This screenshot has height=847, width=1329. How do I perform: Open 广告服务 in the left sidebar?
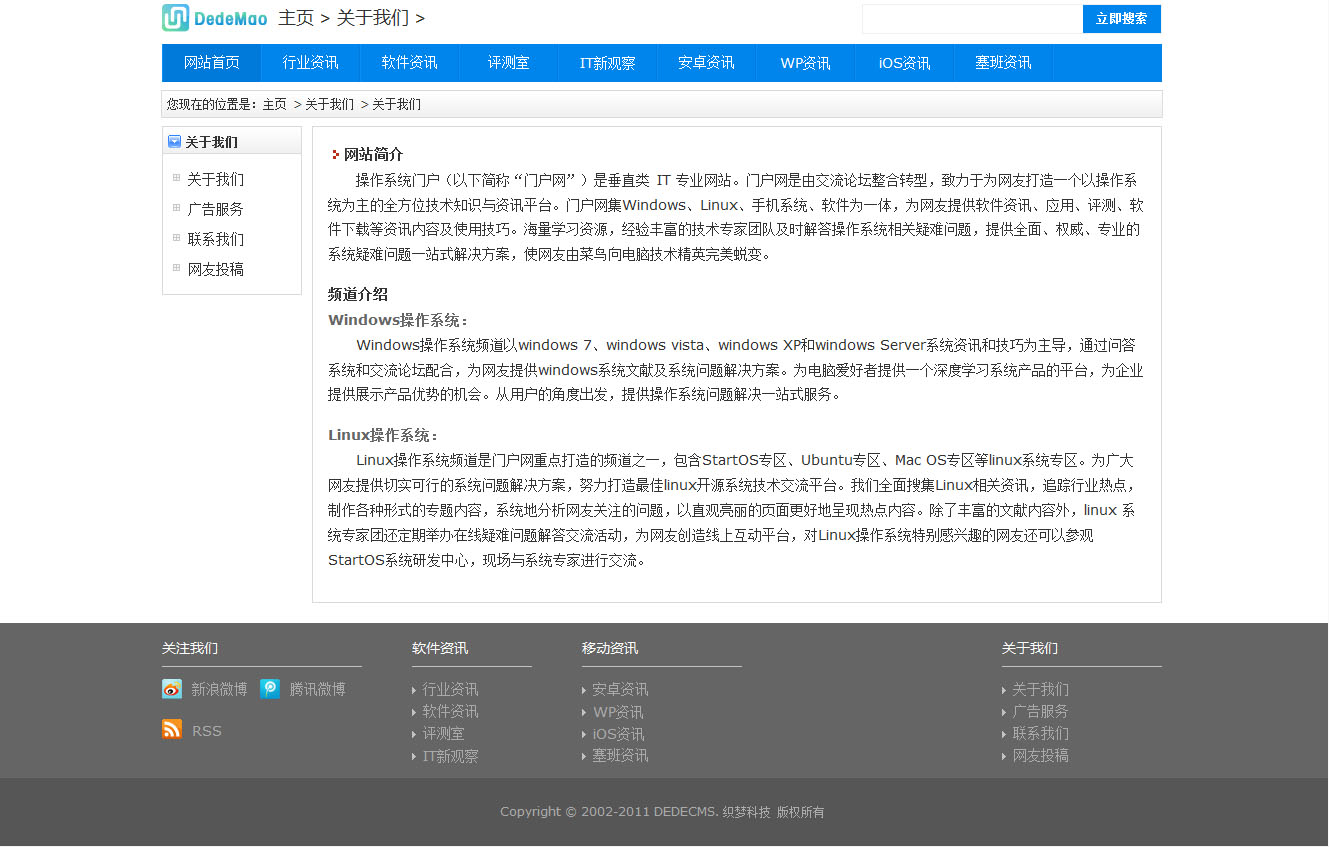[215, 210]
